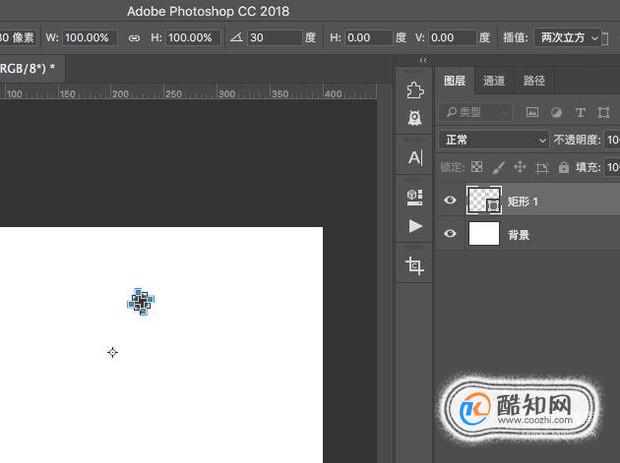Image resolution: width=620 pixels, height=463 pixels.
Task: Lock artboard nesting crop-like icon
Action: coord(542,168)
